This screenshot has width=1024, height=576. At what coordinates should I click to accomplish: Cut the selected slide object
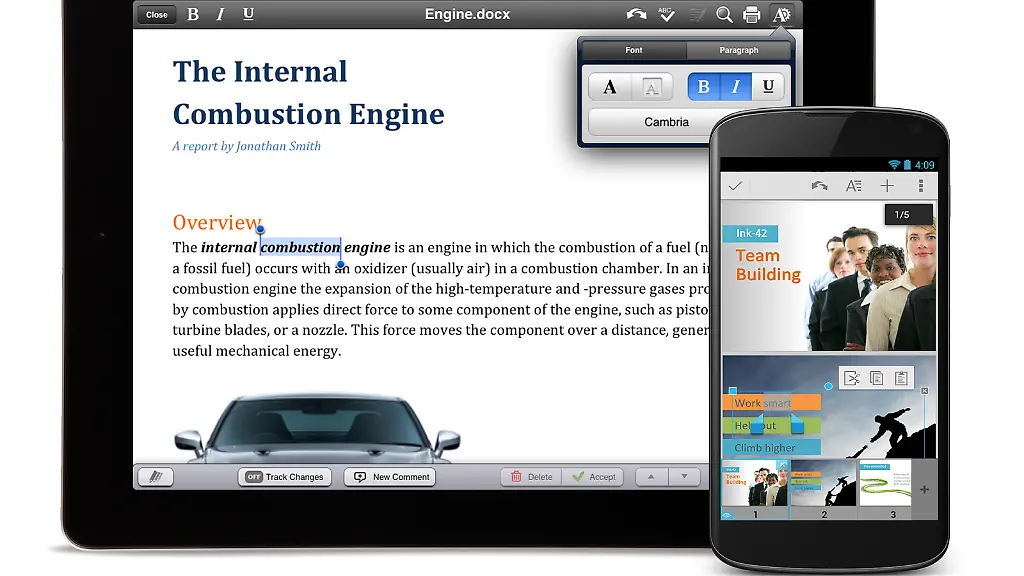pyautogui.click(x=852, y=377)
